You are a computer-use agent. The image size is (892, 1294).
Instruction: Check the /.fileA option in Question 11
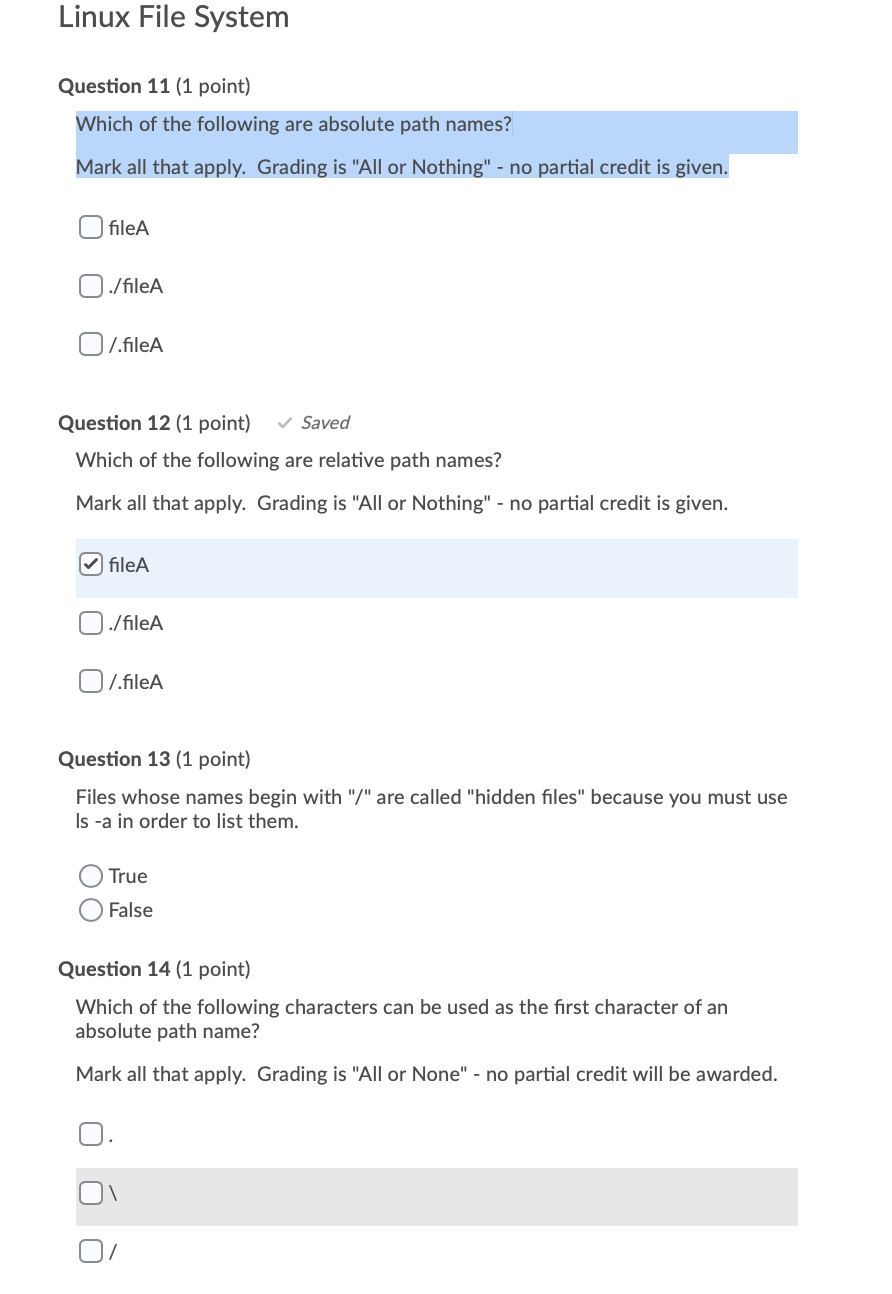(90, 343)
